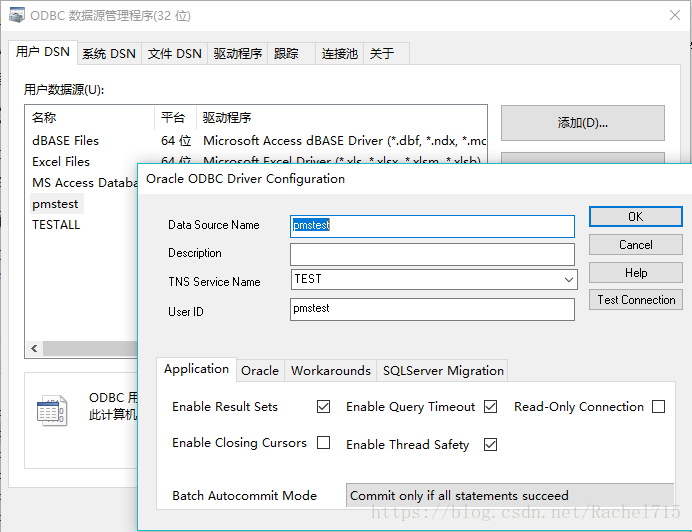
Task: Click the ODBC data source icon in info panel
Action: (x=52, y=411)
